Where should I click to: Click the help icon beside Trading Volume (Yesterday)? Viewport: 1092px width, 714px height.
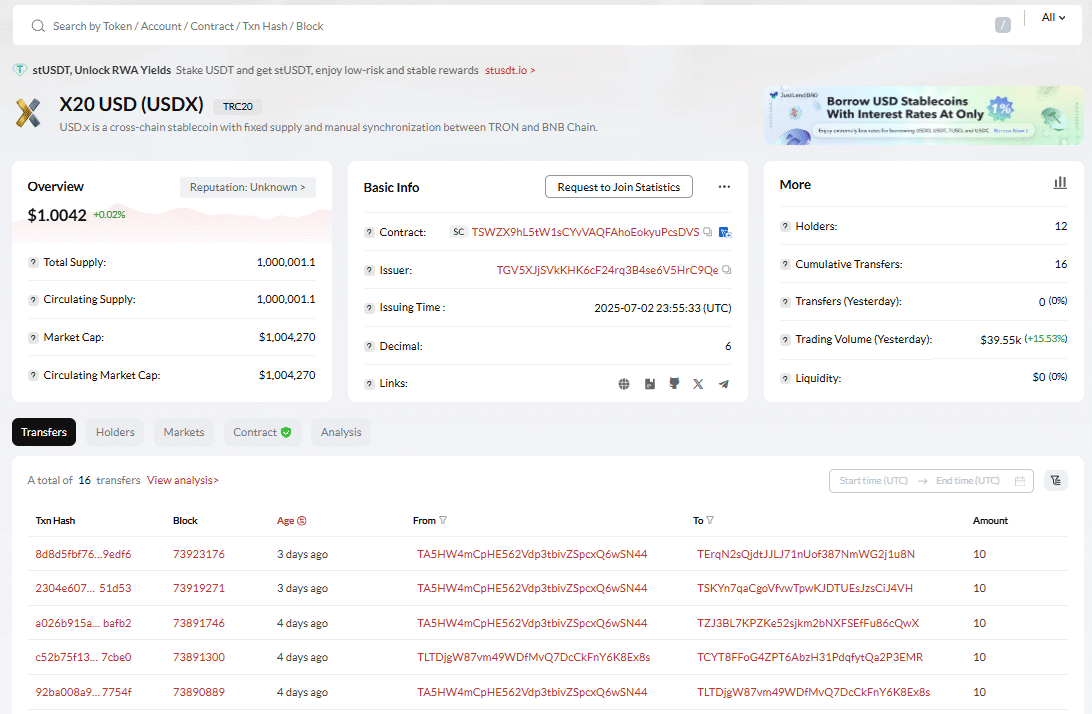pyautogui.click(x=785, y=340)
